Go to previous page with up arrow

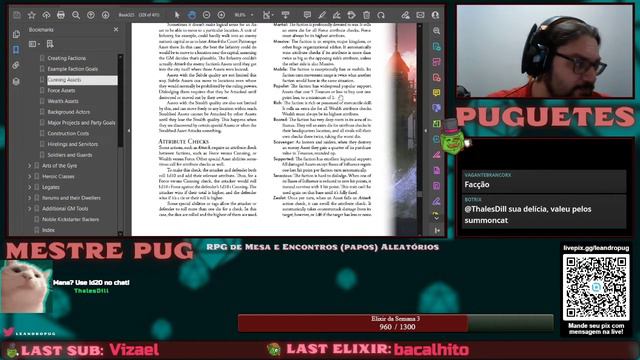coord(91,15)
